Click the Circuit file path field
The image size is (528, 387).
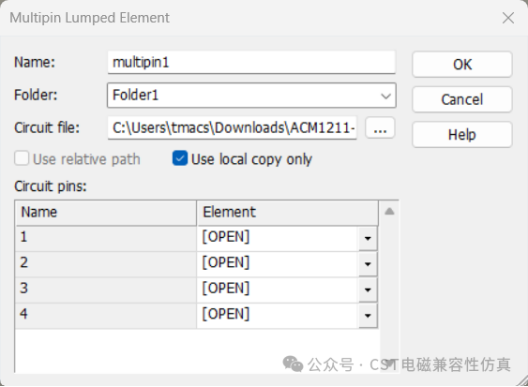(232, 128)
